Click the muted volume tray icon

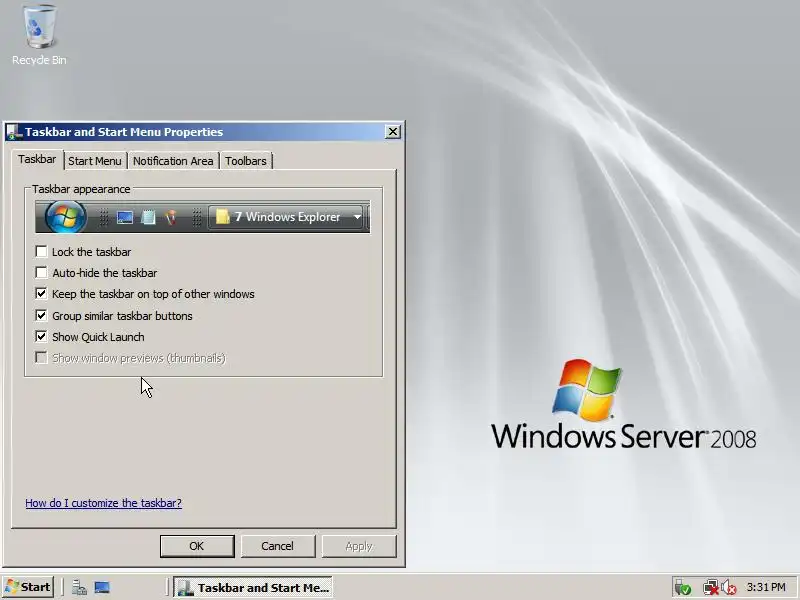(729, 588)
